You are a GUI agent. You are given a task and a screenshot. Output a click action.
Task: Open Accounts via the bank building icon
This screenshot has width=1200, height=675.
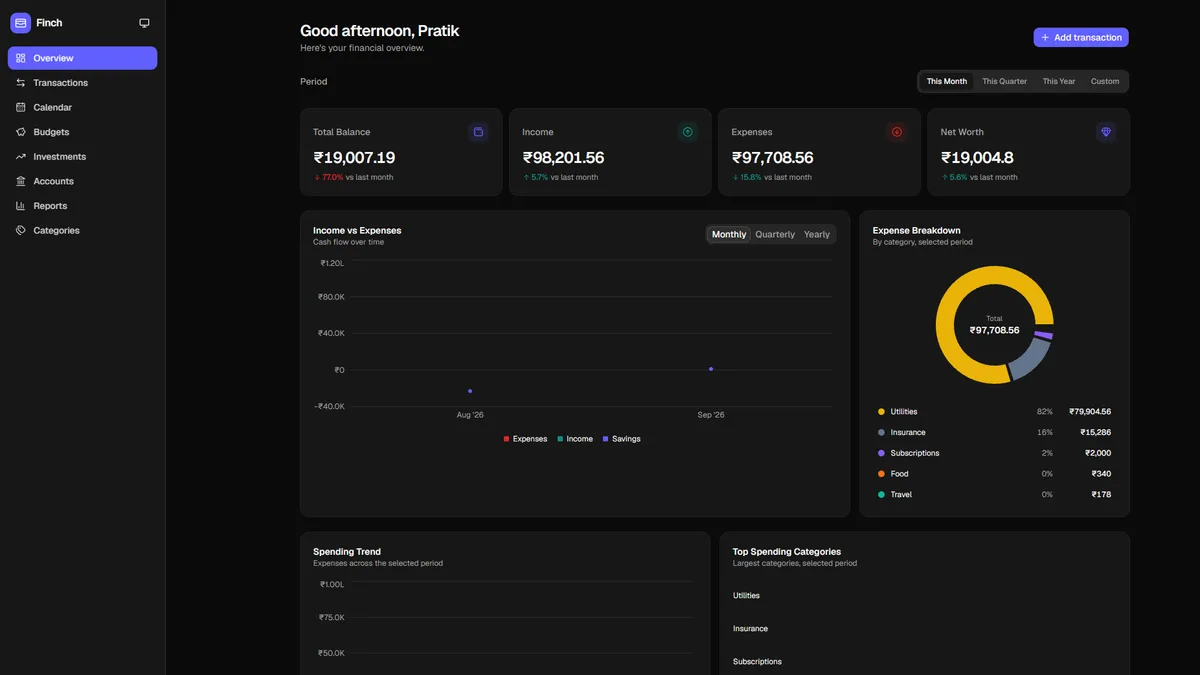point(21,181)
